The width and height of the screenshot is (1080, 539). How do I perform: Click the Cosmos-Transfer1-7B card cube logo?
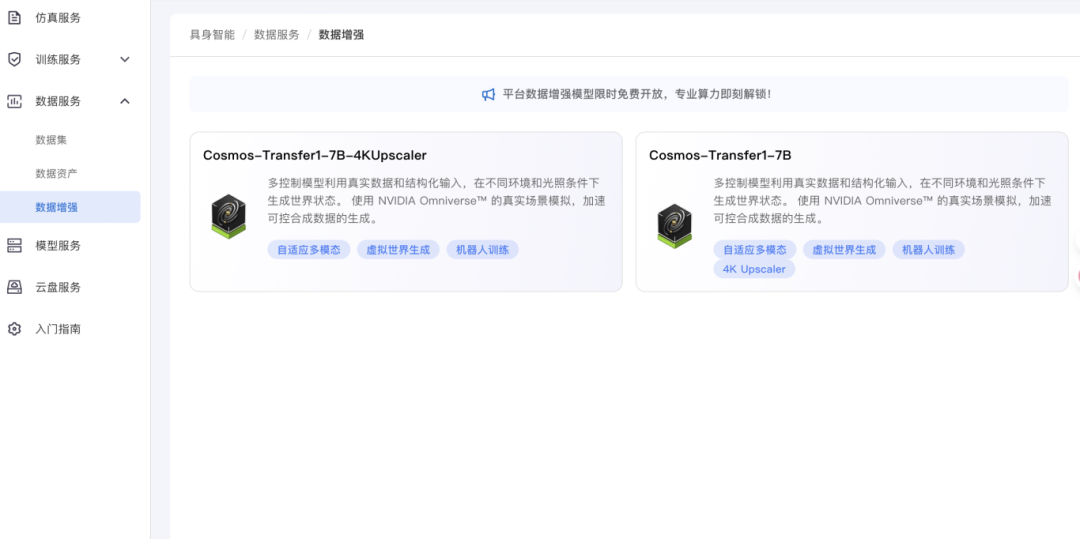(x=674, y=225)
